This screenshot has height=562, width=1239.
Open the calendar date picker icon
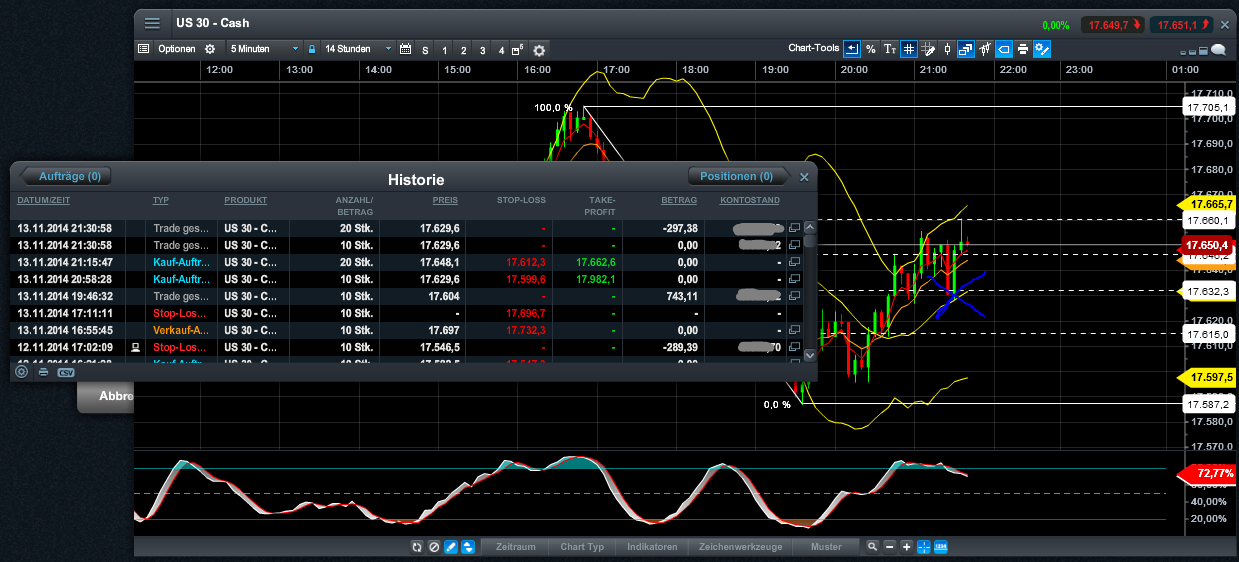[x=405, y=49]
